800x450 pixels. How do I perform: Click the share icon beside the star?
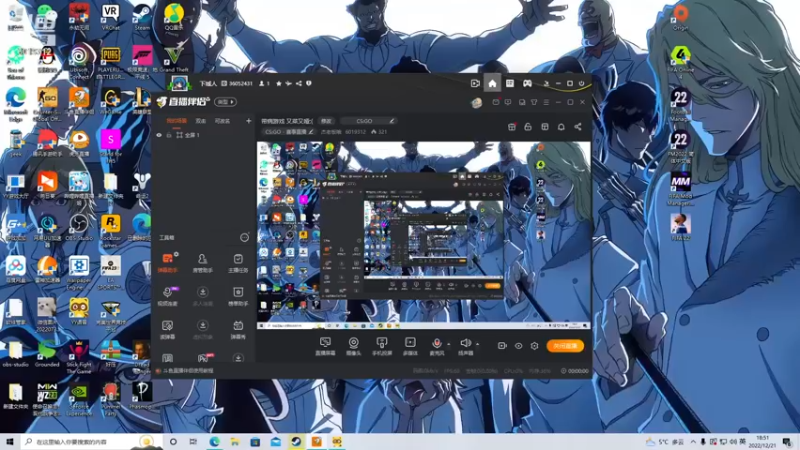pyautogui.click(x=298, y=84)
